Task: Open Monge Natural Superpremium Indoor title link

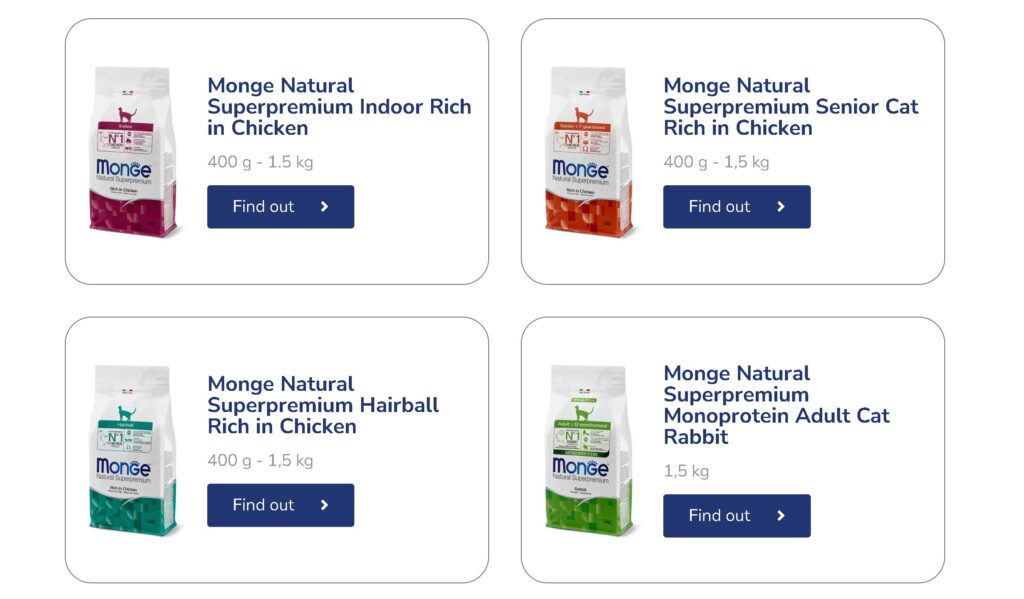Action: click(339, 107)
